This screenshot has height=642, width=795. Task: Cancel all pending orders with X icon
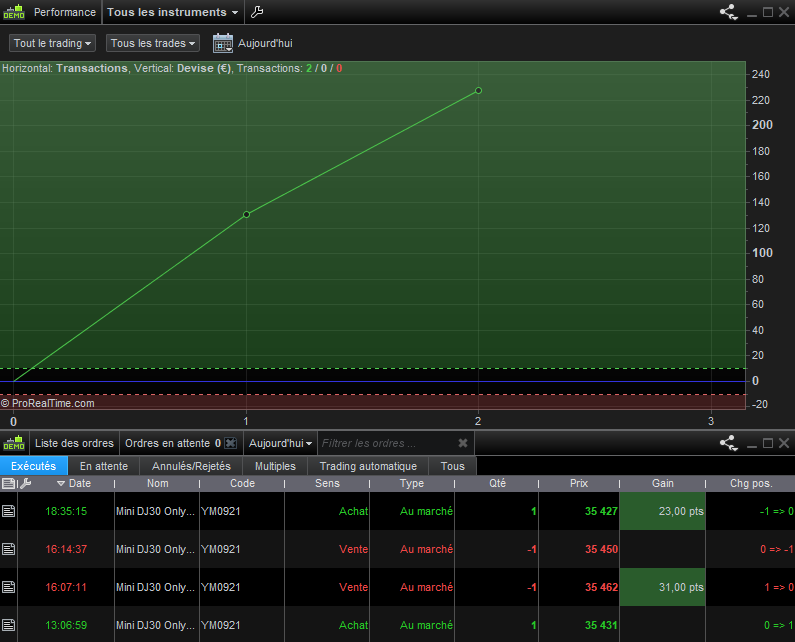click(230, 443)
